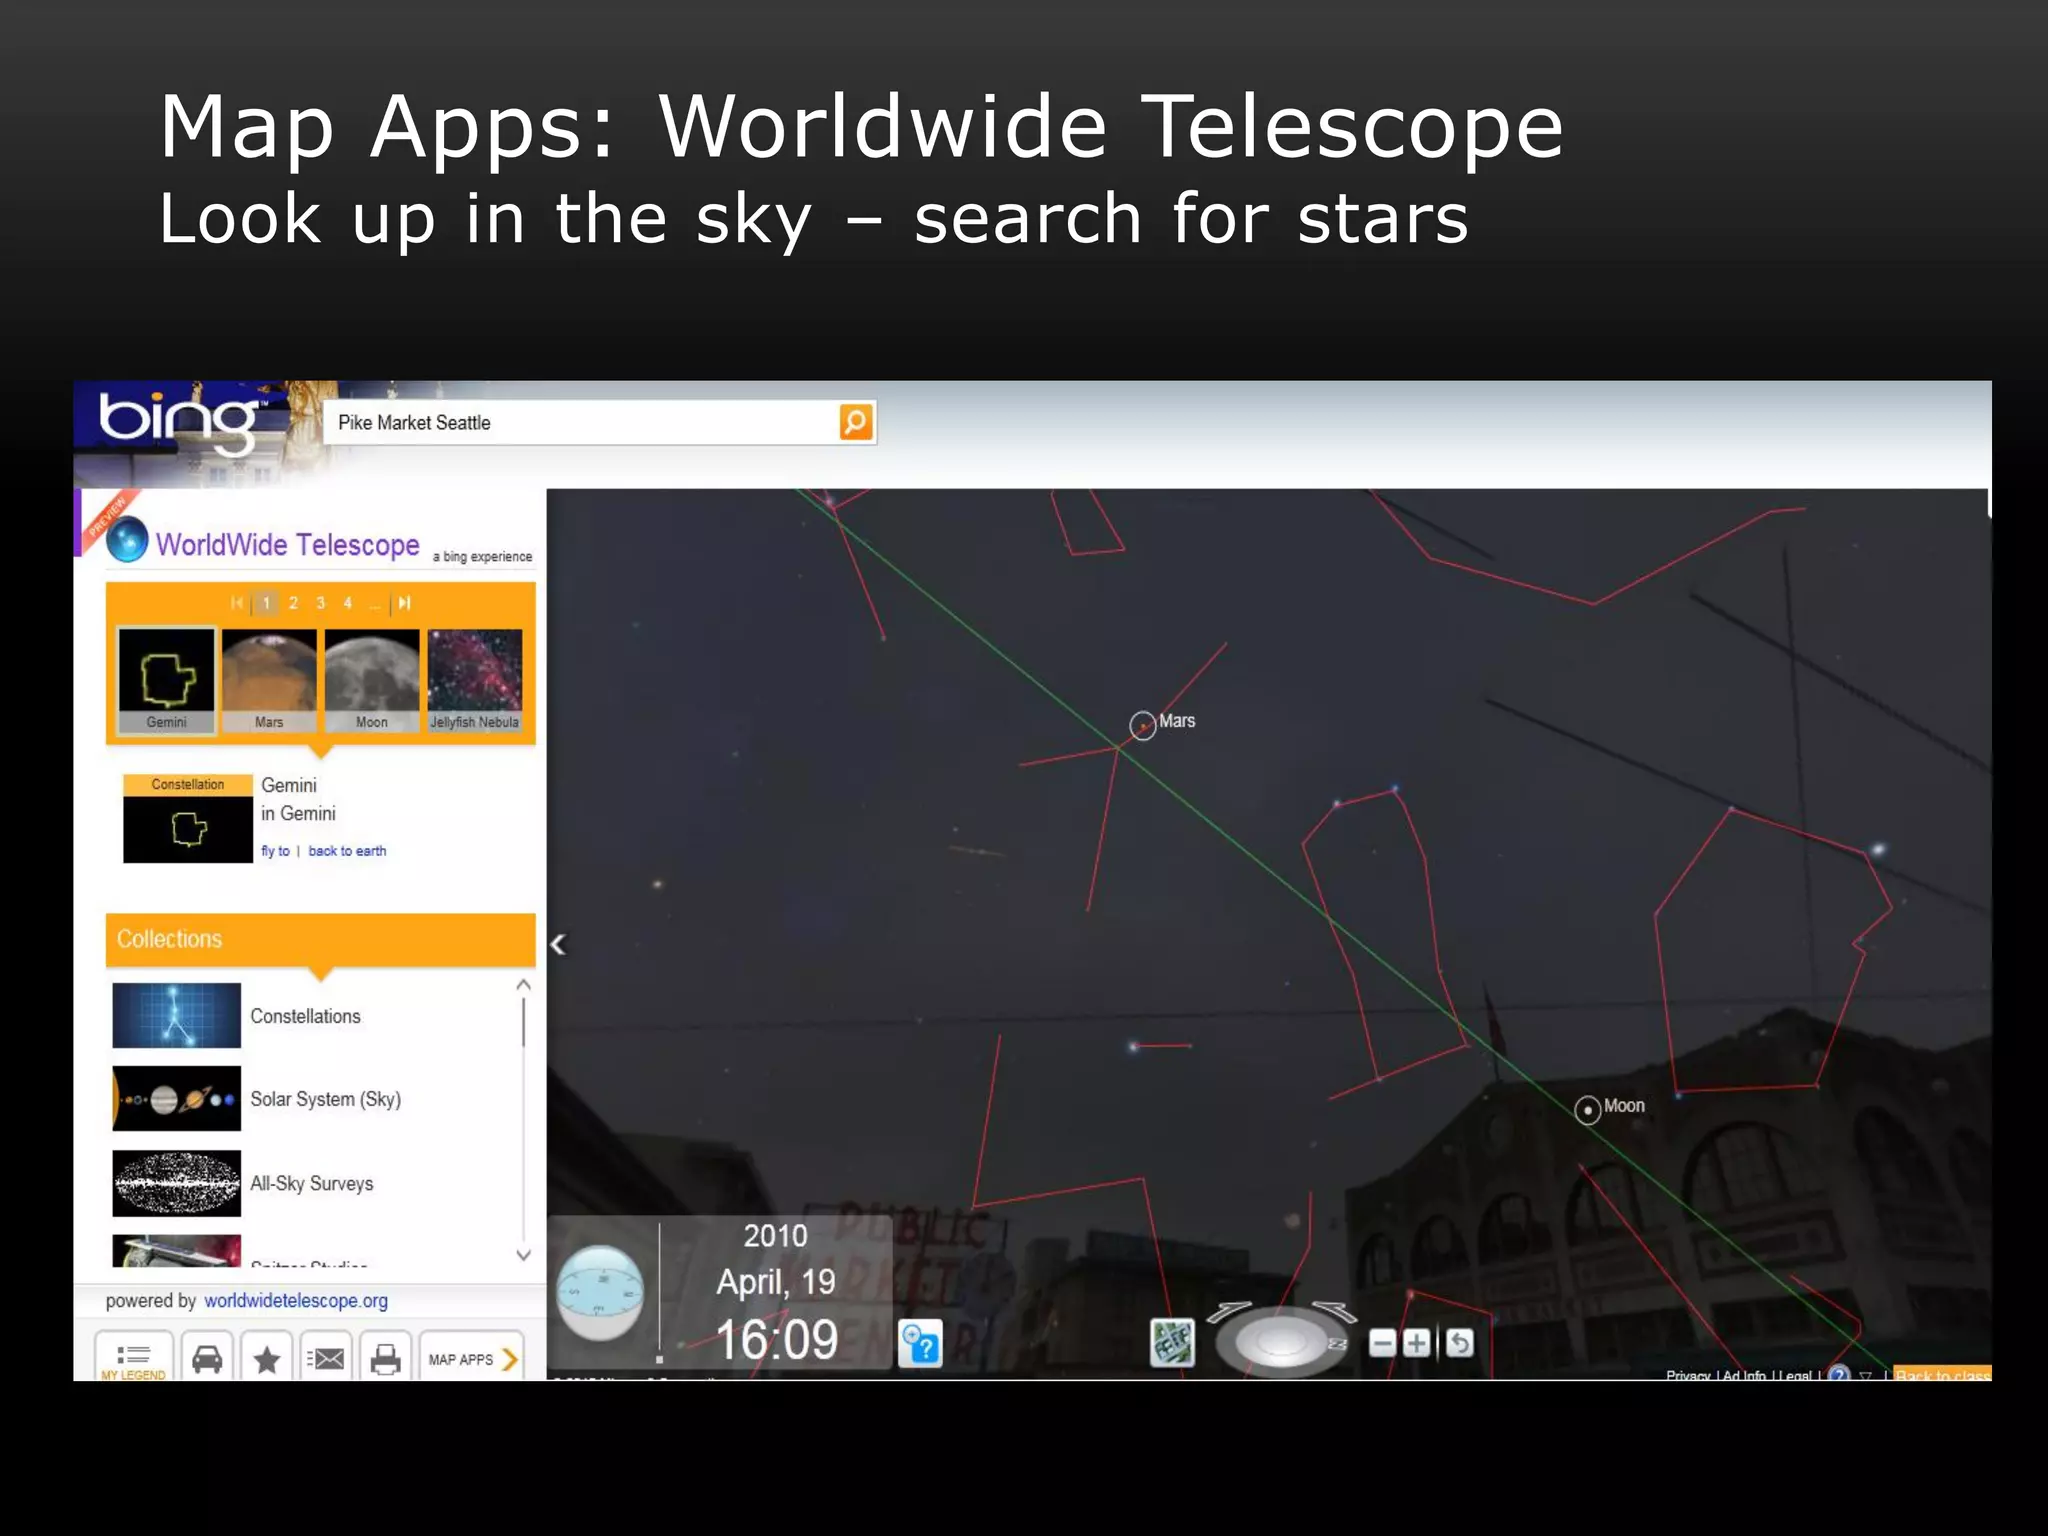The image size is (2048, 1536).
Task: Click the Bing logo
Action: (179, 422)
